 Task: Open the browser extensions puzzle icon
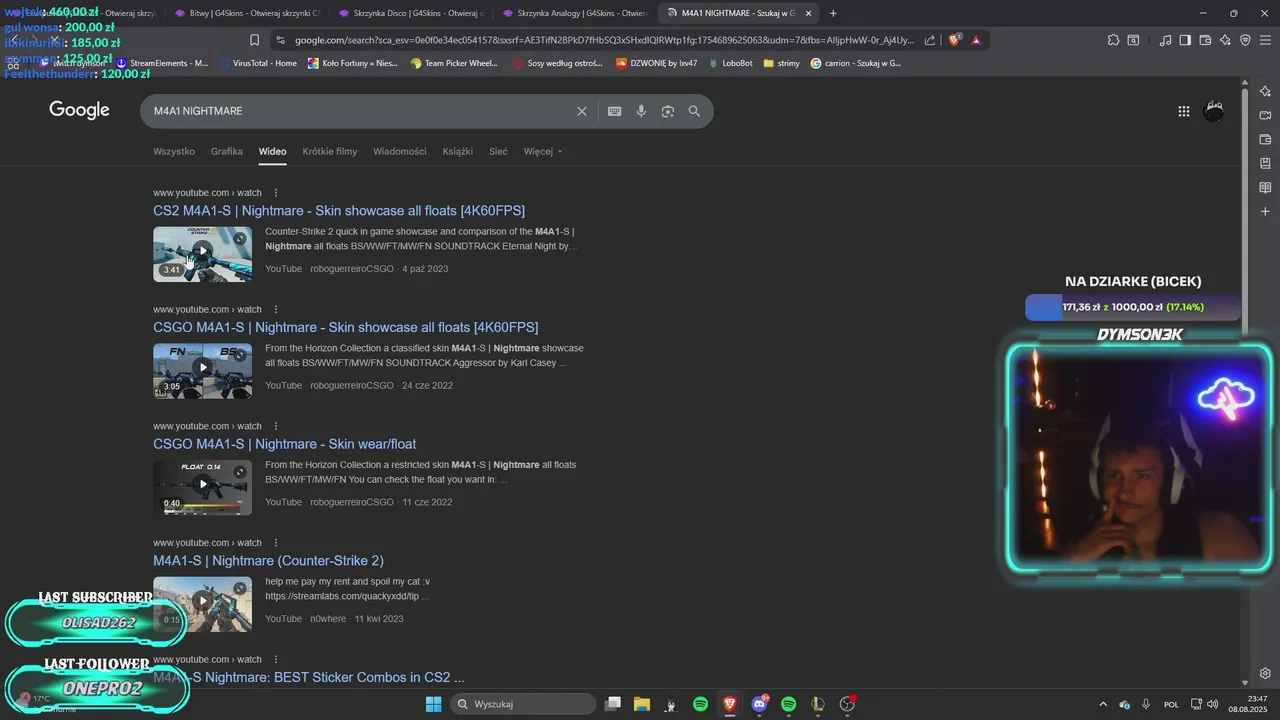coord(1113,40)
